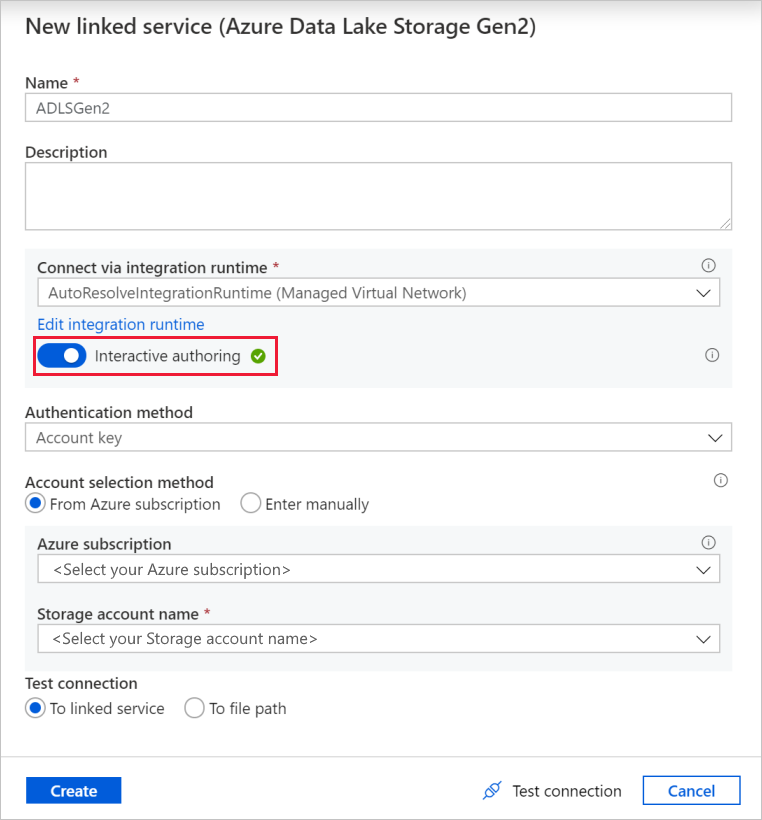Show info for Account selection method
Screen dimensions: 762x820
pyautogui.click(x=720, y=480)
